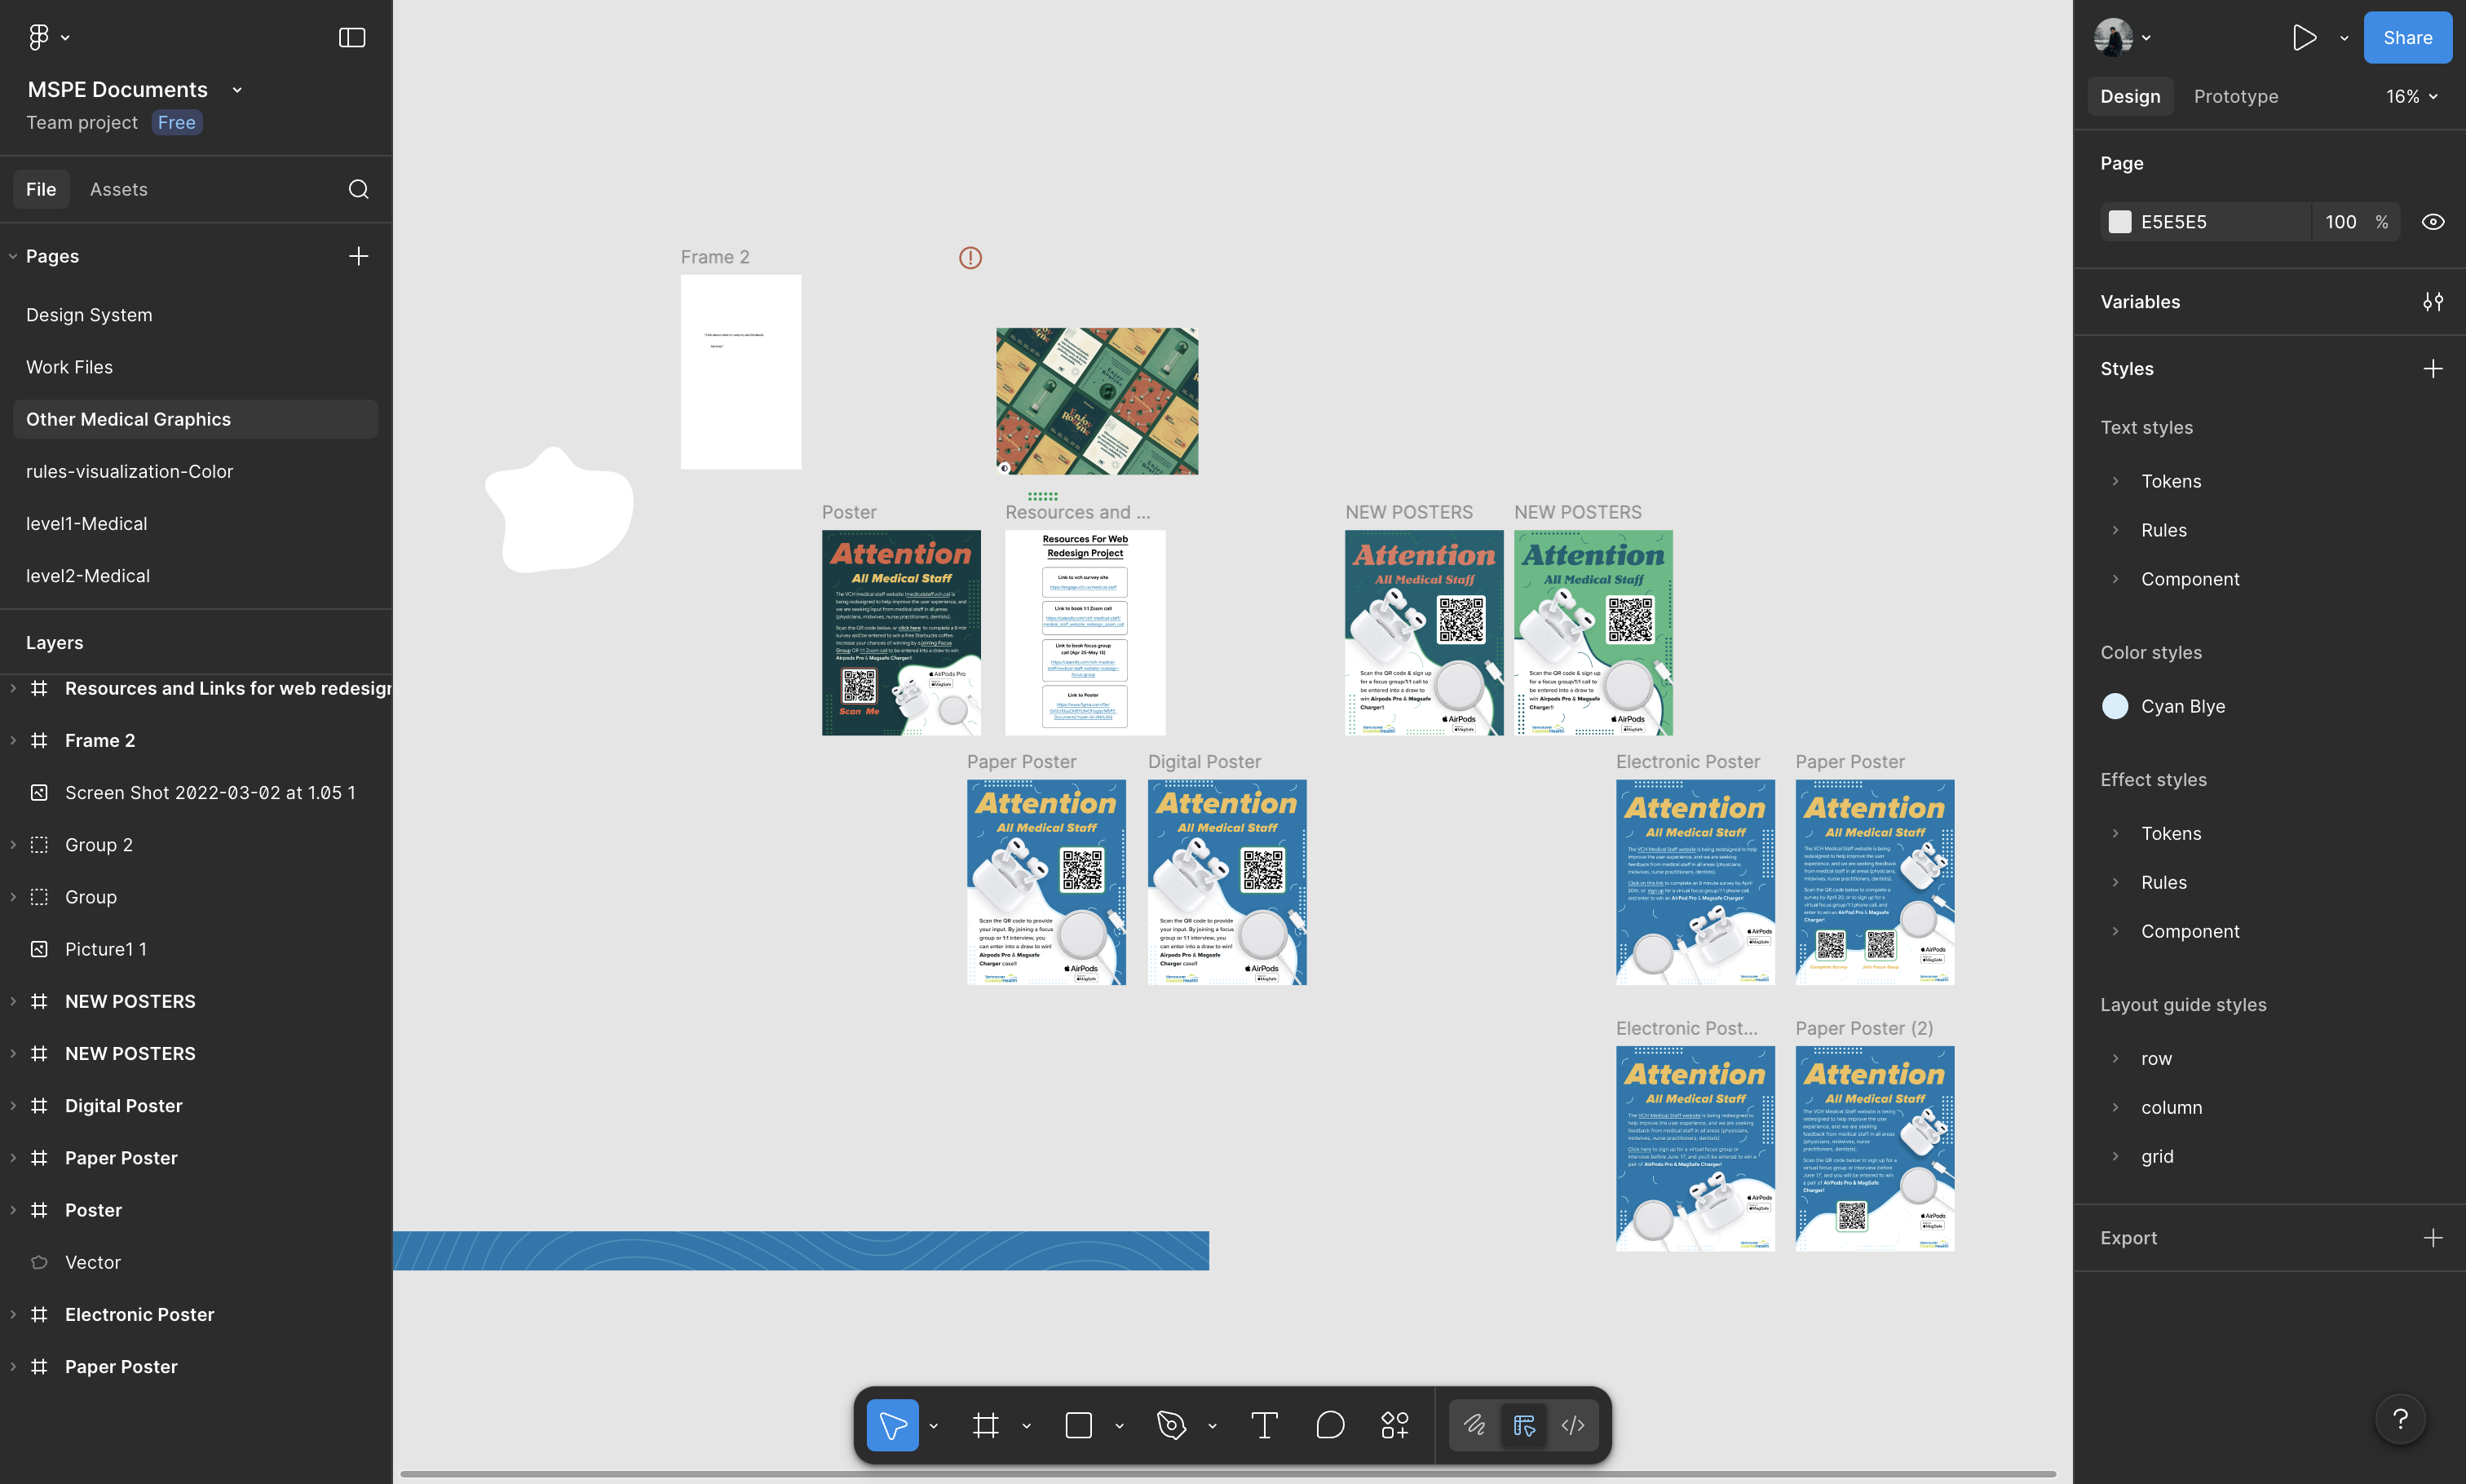Open shape tool options chevron
2466x1484 pixels.
coord(1119,1426)
